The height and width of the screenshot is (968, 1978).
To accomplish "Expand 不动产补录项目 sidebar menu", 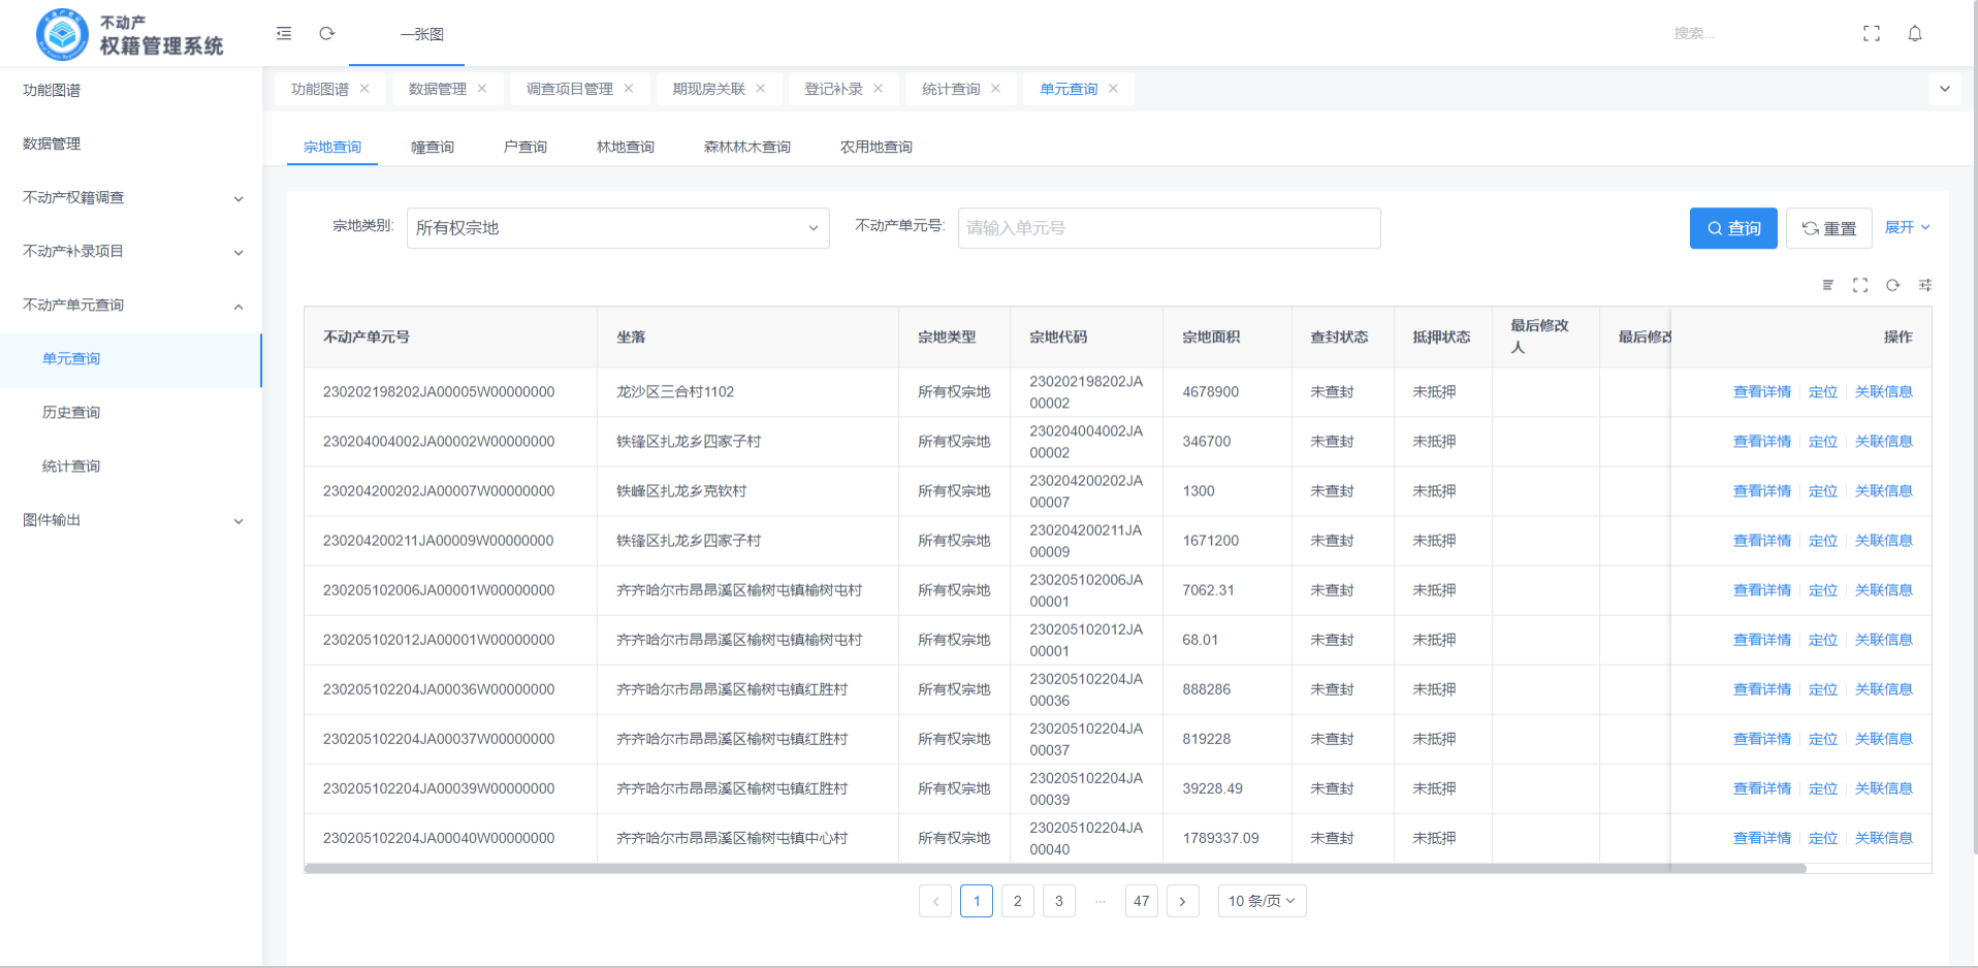I will (131, 251).
